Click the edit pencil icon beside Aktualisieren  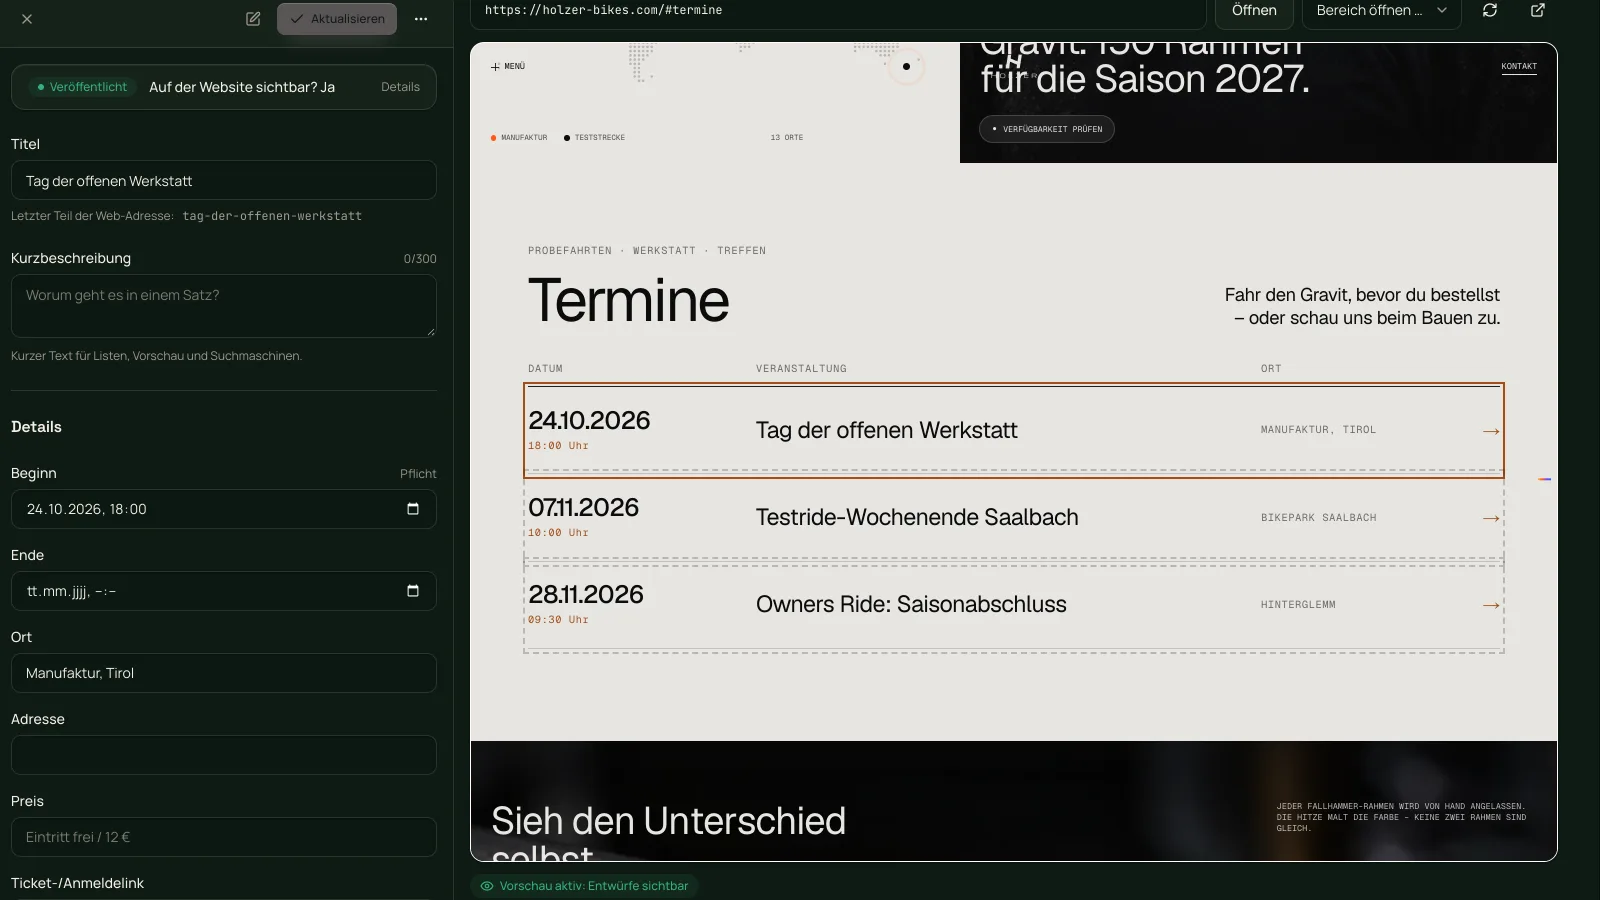[x=253, y=19]
